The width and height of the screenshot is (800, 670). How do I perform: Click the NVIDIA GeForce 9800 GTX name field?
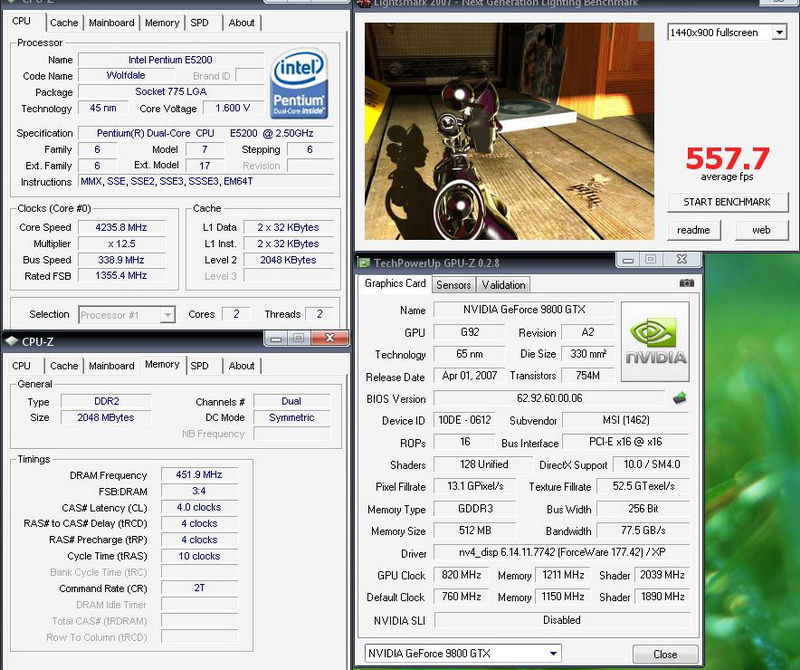[524, 310]
